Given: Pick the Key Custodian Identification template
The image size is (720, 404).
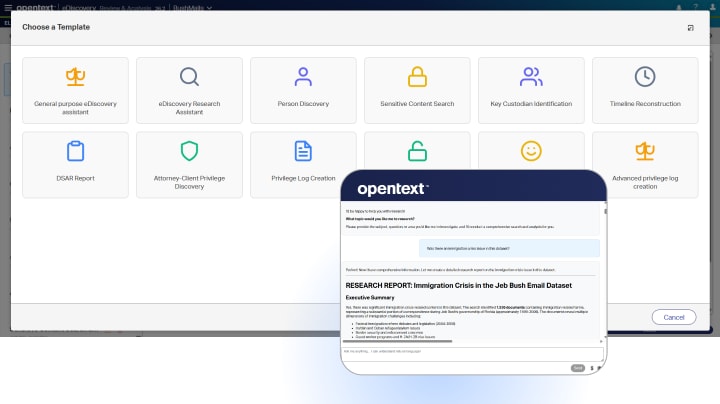Looking at the screenshot, I should (531, 90).
